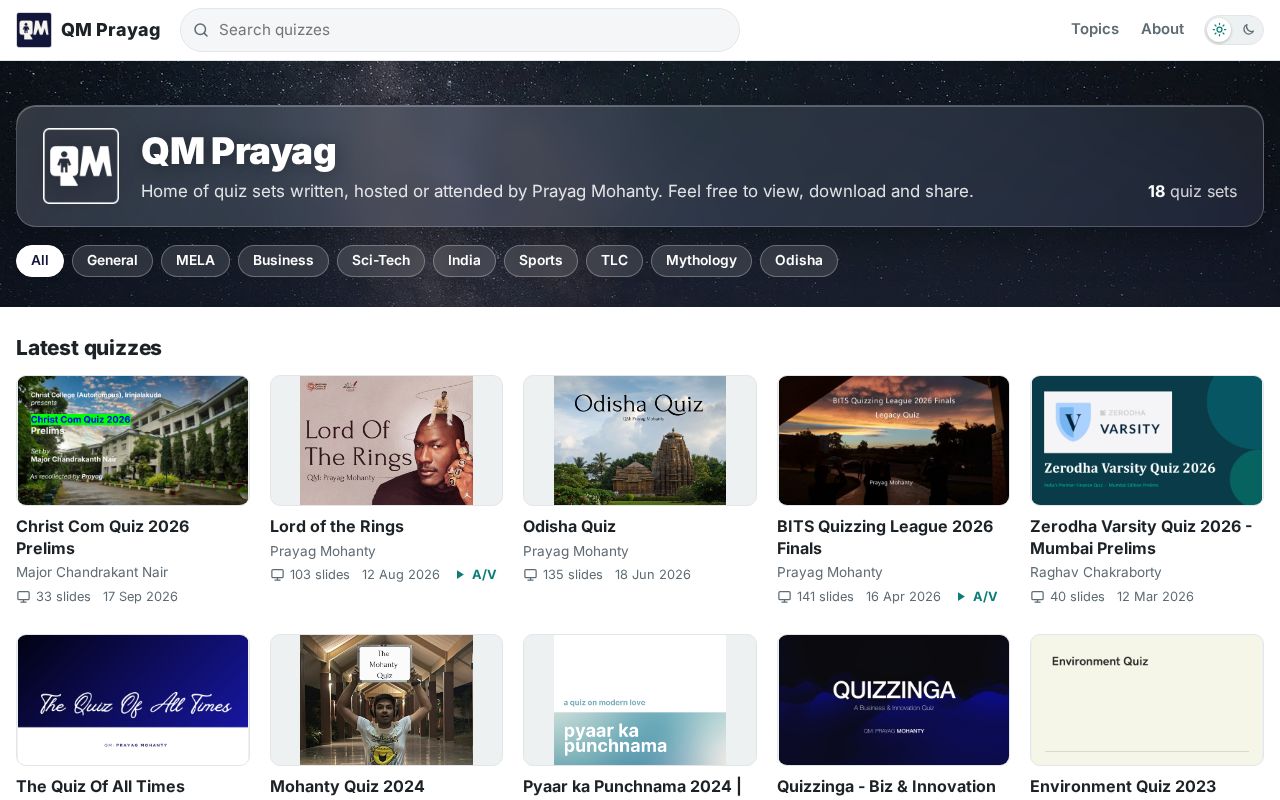
Task: Open Pyaar ka Punchnama thumbnail
Action: [640, 700]
